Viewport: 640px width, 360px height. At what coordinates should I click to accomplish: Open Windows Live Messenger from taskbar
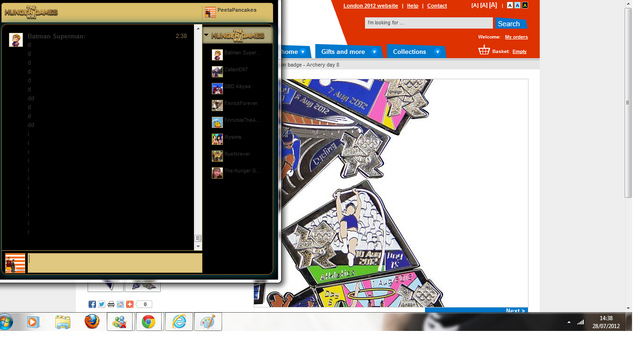(x=120, y=322)
